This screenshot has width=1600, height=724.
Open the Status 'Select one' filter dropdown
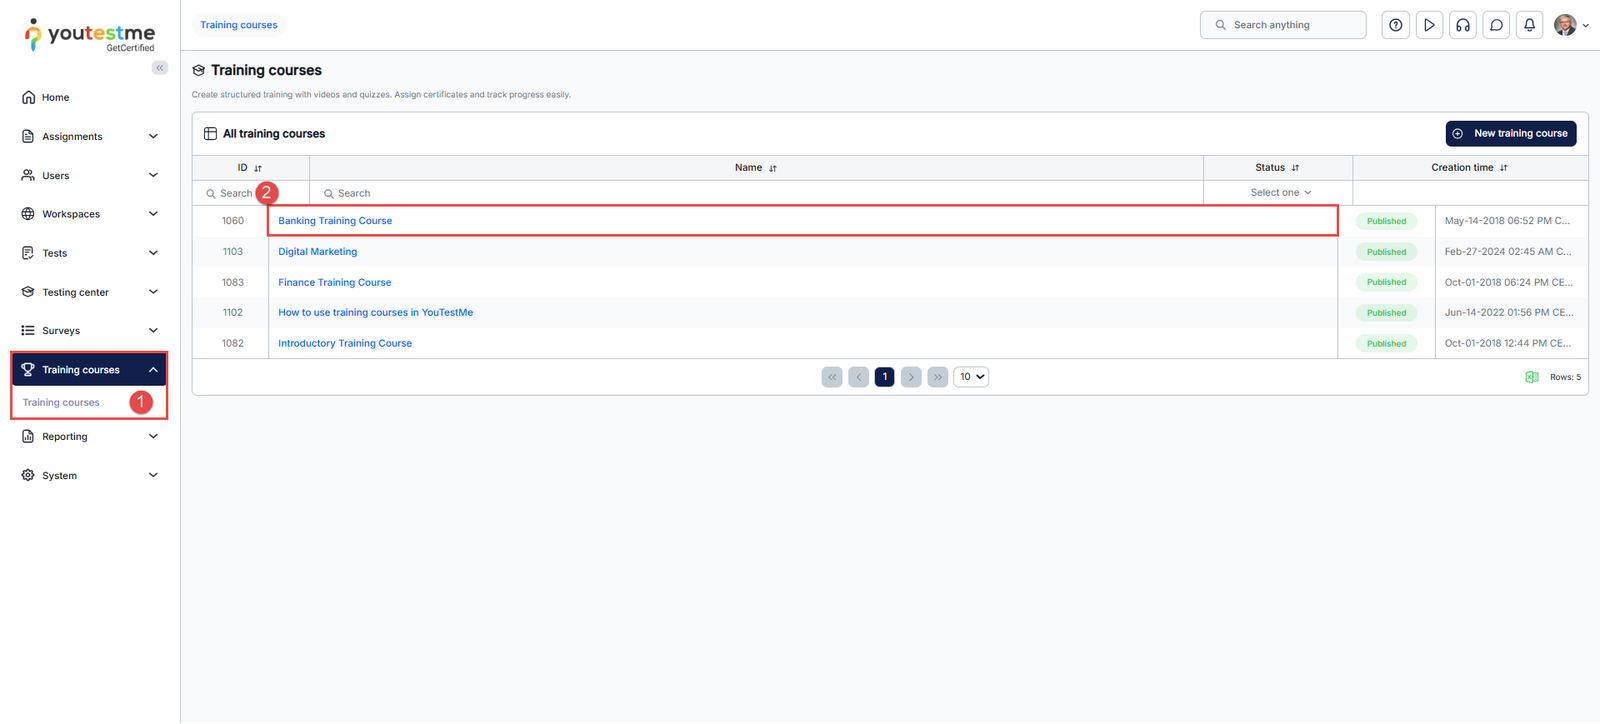[x=1280, y=193]
